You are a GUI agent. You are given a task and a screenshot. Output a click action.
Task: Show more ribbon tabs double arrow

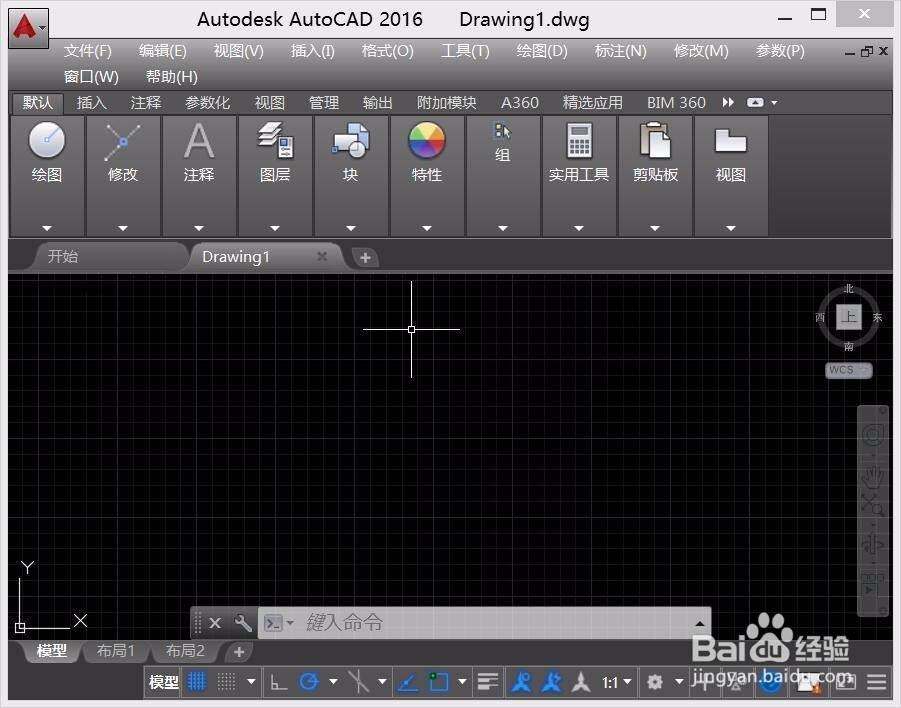coord(728,102)
